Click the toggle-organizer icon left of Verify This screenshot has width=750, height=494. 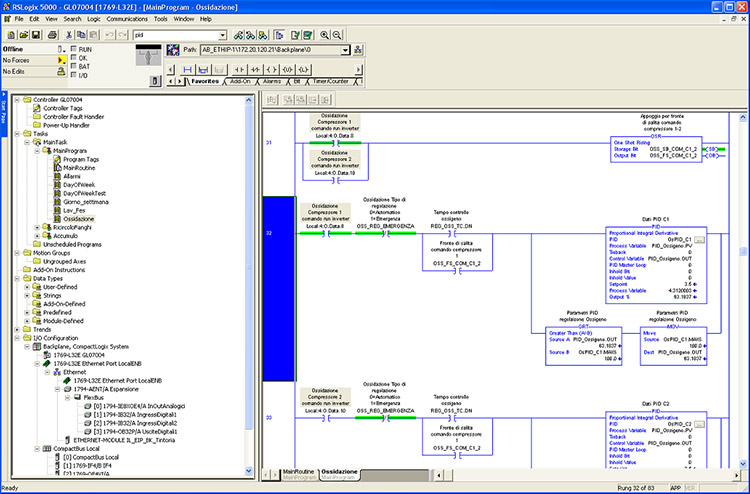279,35
